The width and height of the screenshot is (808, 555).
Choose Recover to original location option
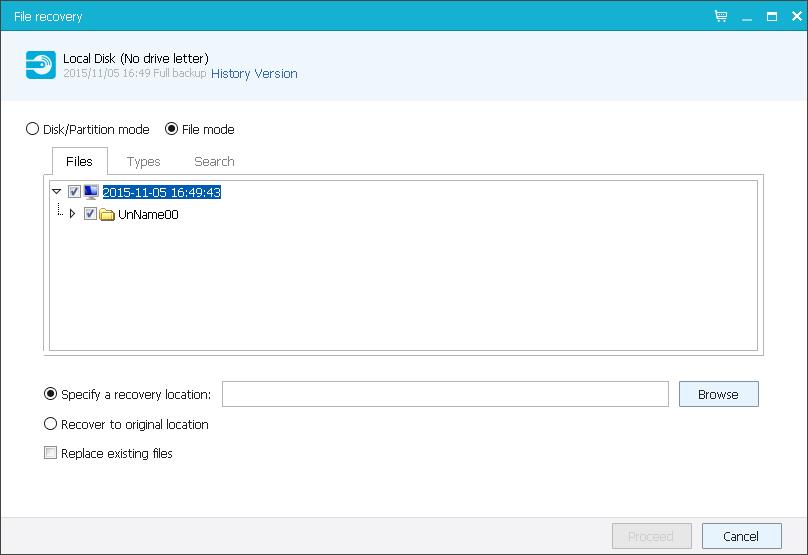click(50, 424)
